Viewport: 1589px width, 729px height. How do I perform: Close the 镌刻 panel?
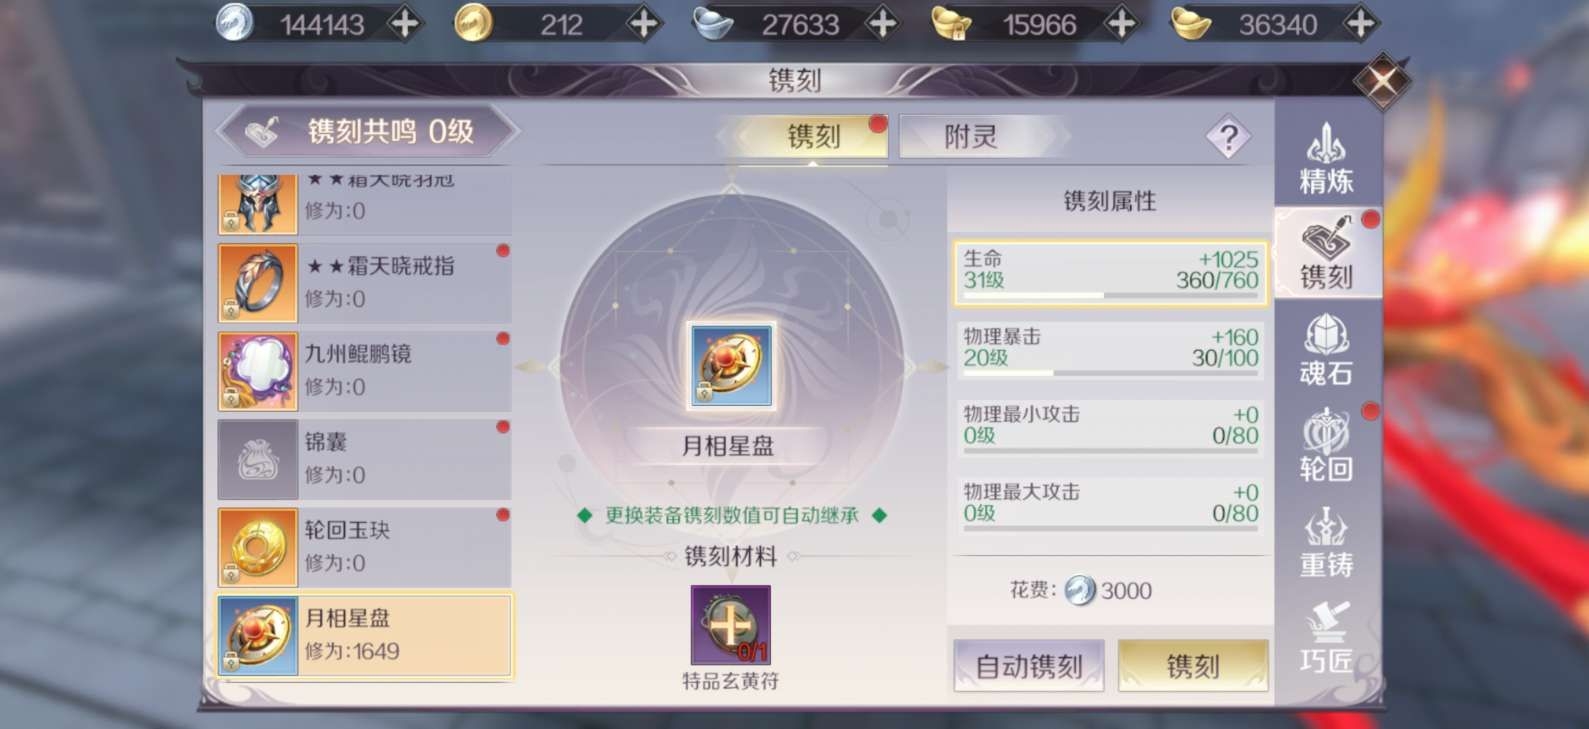tap(1382, 81)
